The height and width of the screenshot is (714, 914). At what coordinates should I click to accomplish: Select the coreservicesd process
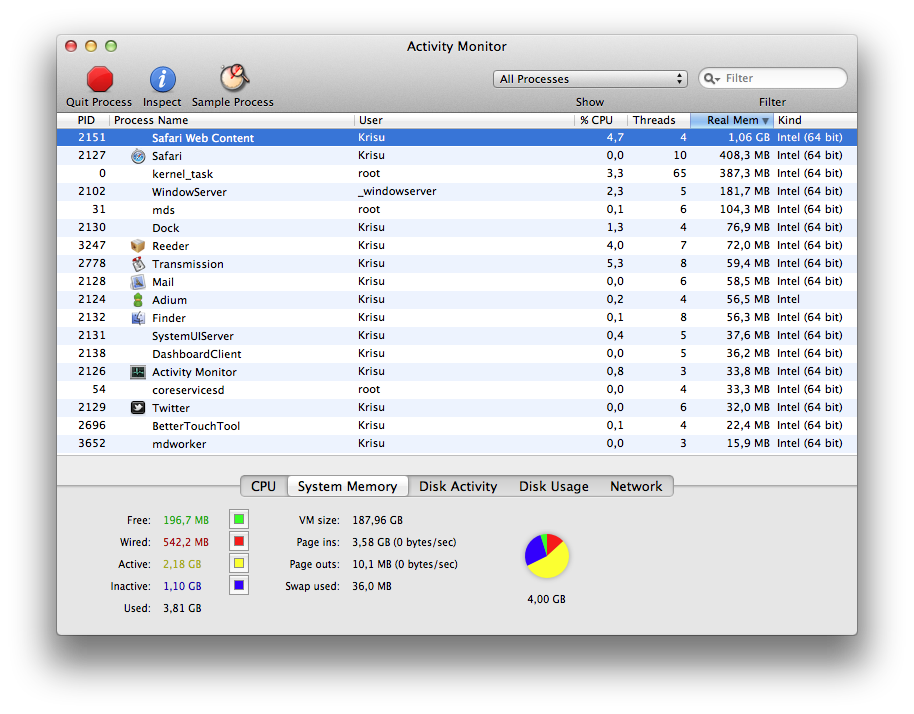457,390
